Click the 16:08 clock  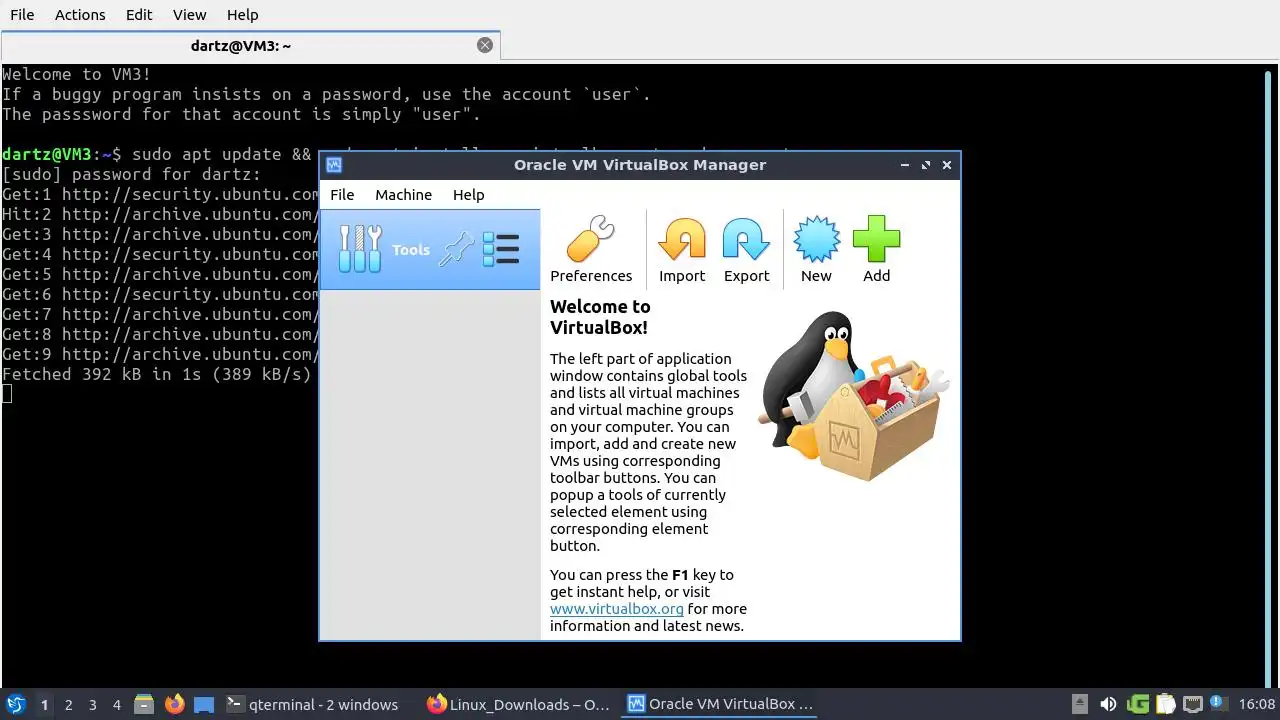pyautogui.click(x=1257, y=704)
